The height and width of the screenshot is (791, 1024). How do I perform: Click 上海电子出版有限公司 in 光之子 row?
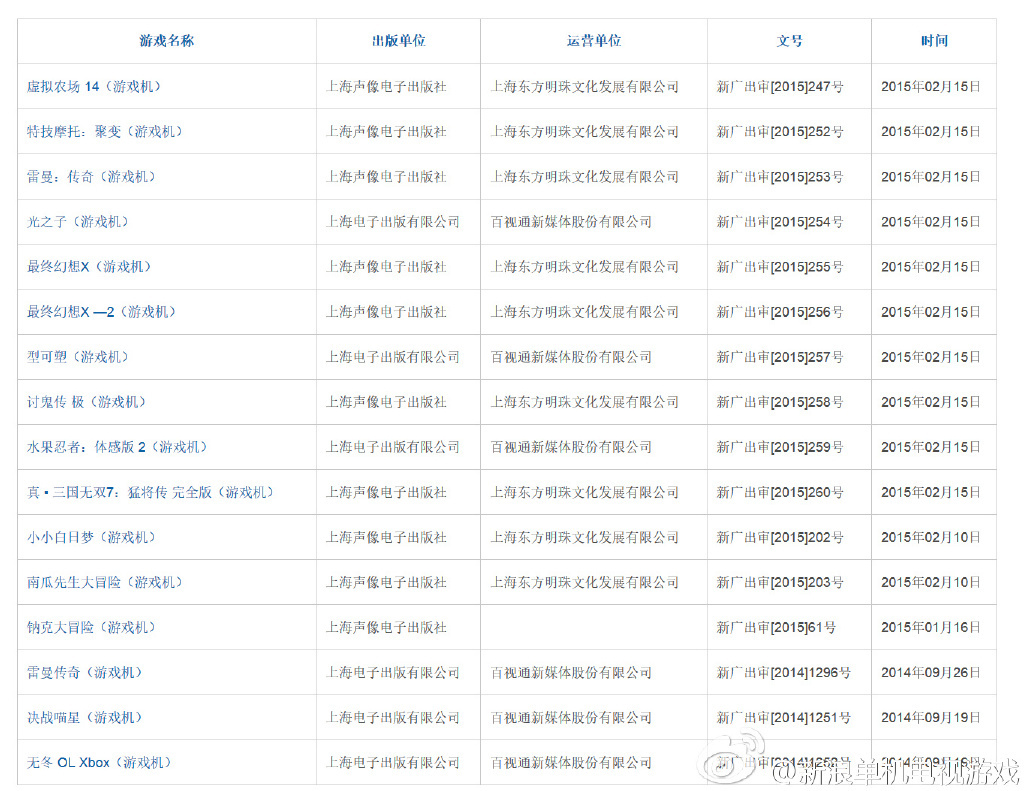tap(392, 221)
